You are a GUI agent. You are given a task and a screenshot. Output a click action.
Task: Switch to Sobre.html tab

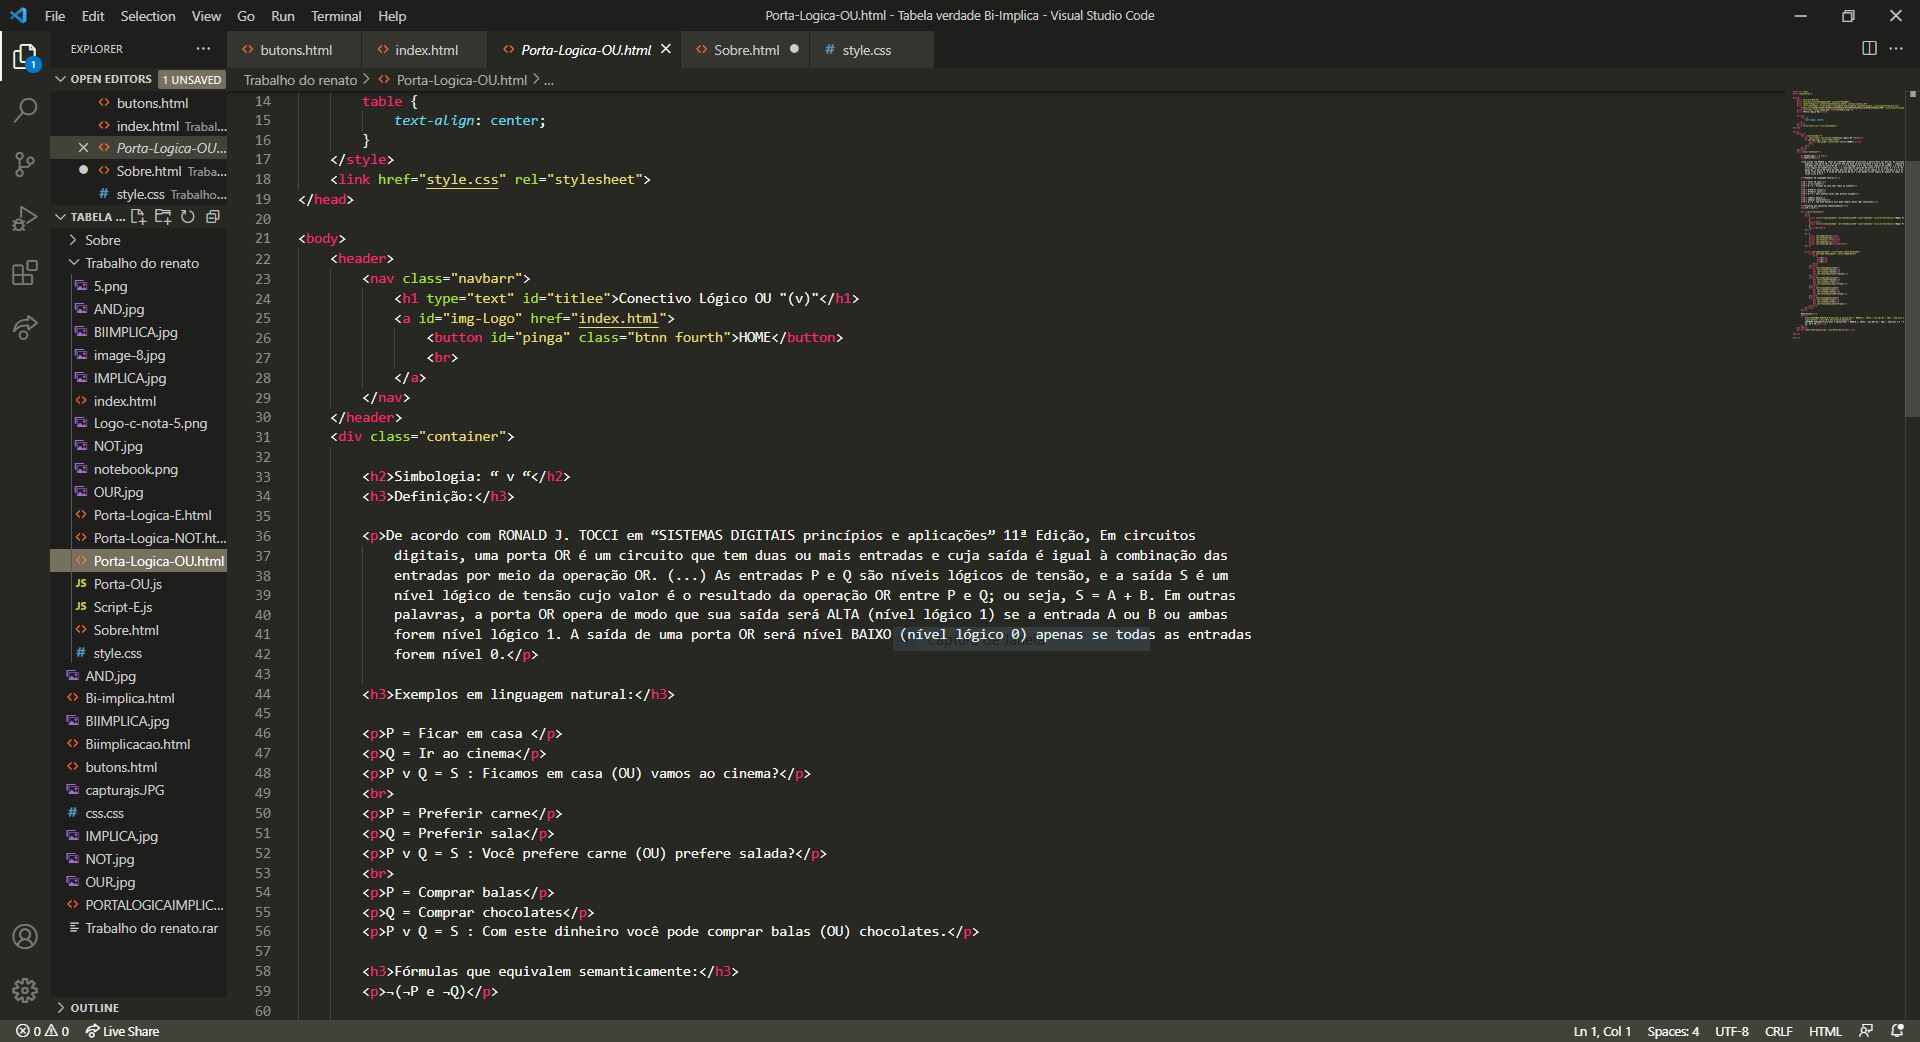click(746, 49)
